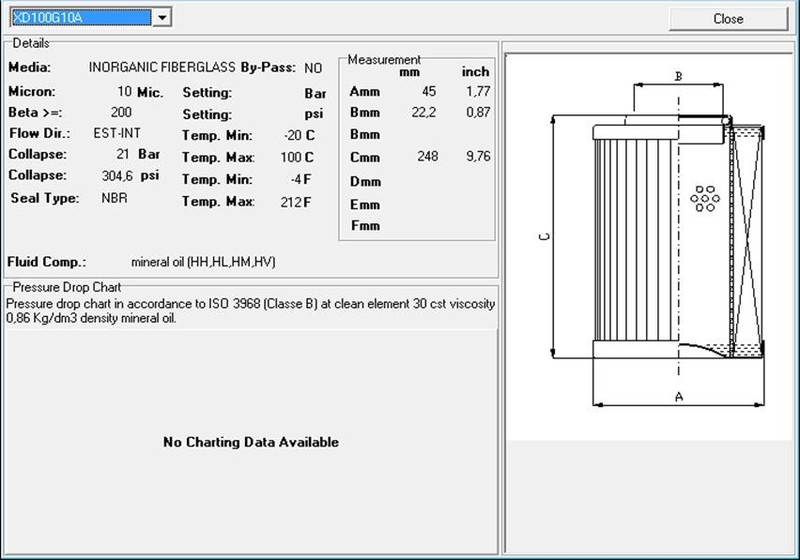Select the INORGANIC FIBERGLASS media value
800x560 pixels.
pos(162,68)
